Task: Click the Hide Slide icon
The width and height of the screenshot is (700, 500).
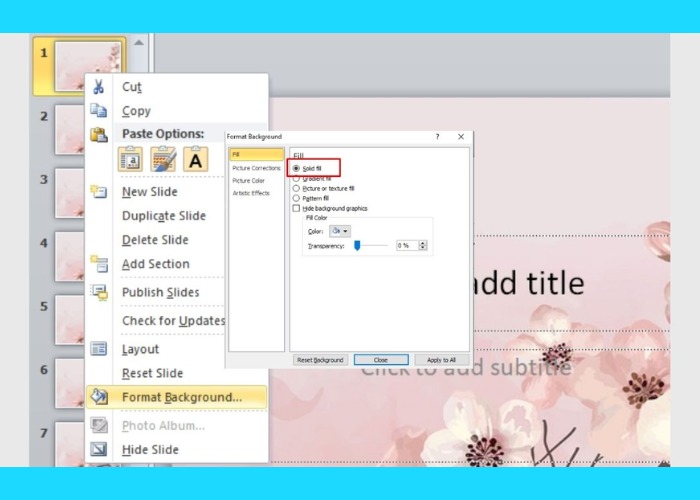Action: (99, 449)
